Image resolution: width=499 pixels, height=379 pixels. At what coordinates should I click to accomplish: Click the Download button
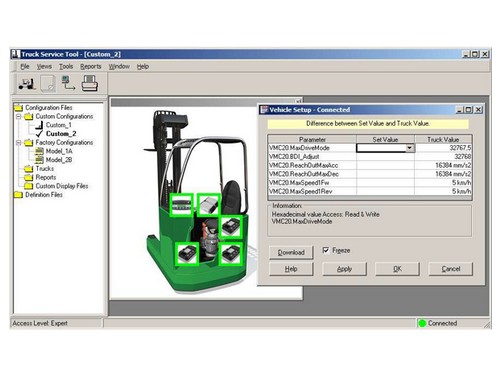coord(291,252)
